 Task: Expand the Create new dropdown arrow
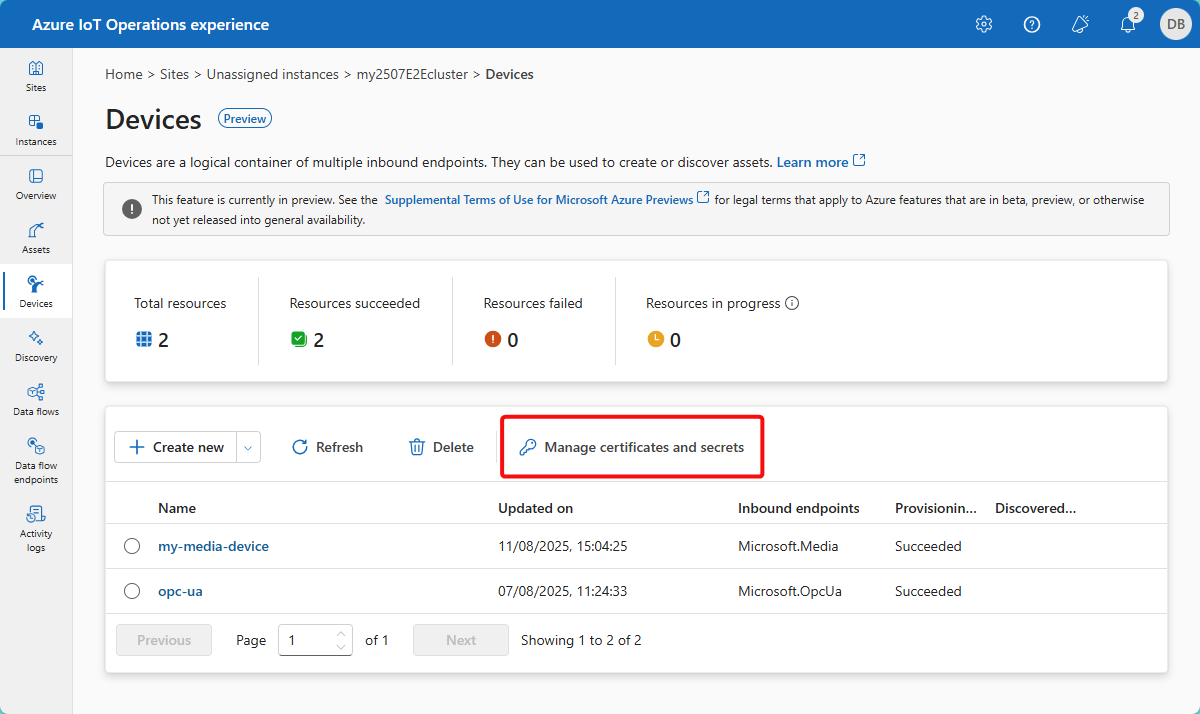pyautogui.click(x=249, y=448)
